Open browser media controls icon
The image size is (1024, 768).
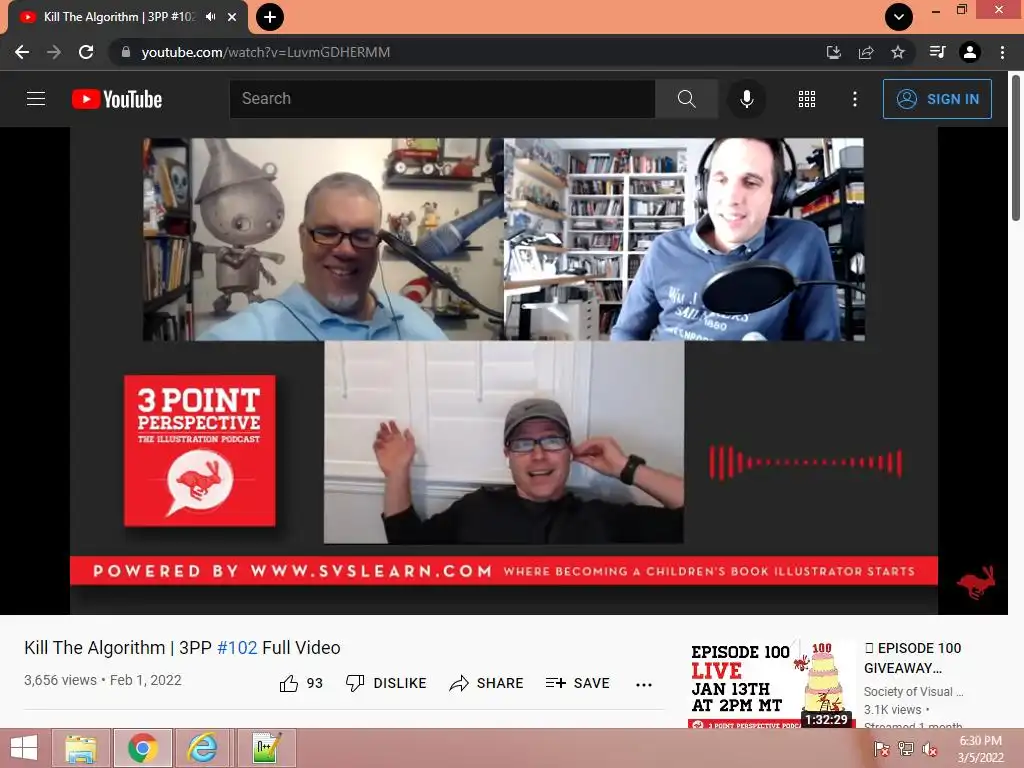tap(938, 52)
